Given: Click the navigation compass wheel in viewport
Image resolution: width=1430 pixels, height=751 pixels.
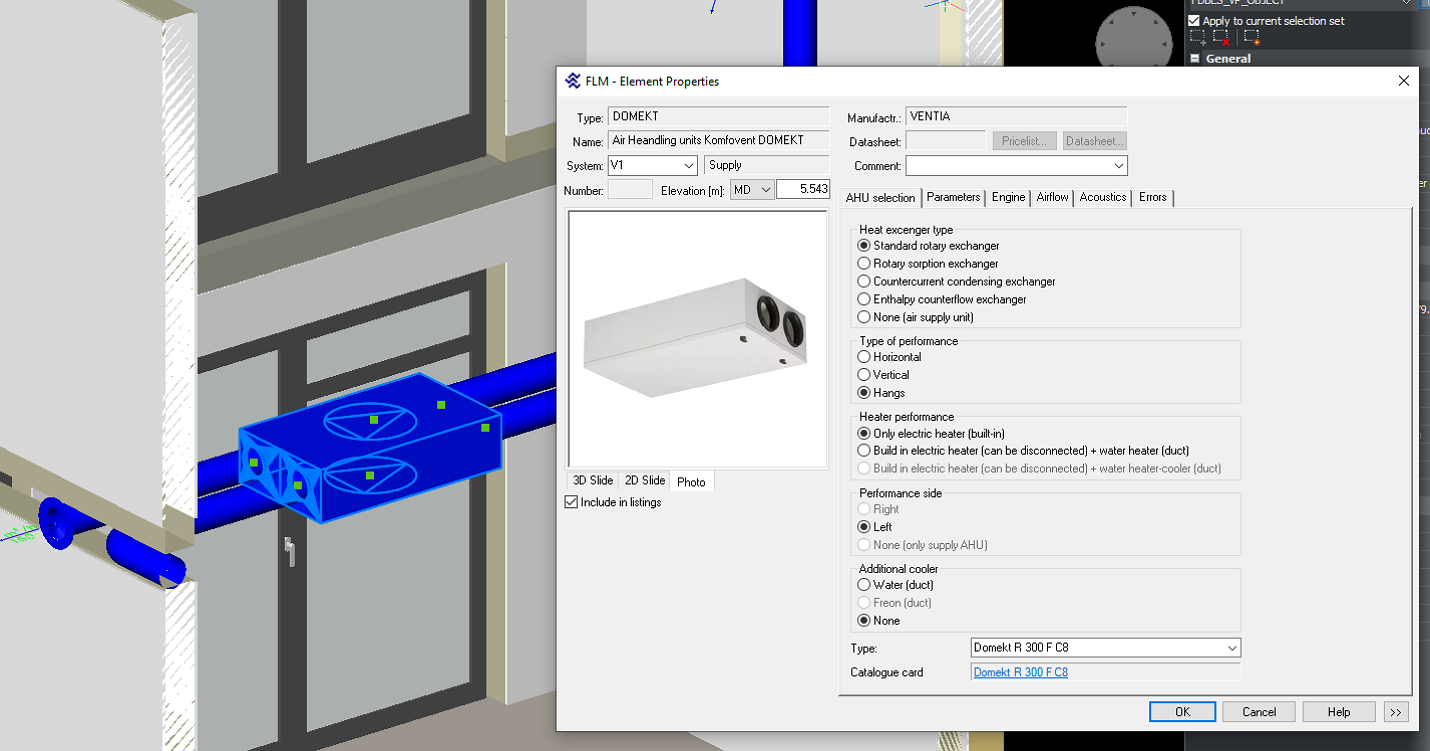Looking at the screenshot, I should (x=1133, y=42).
